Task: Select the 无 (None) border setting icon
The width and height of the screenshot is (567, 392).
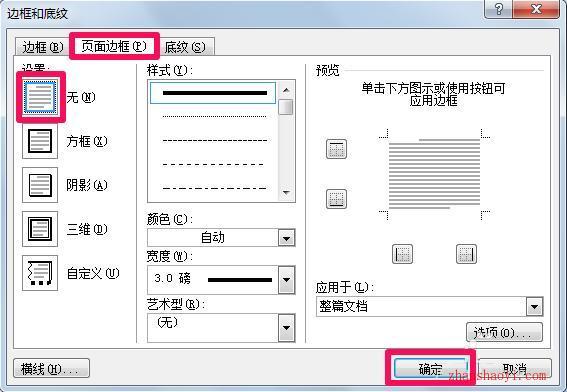Action: tap(40, 97)
